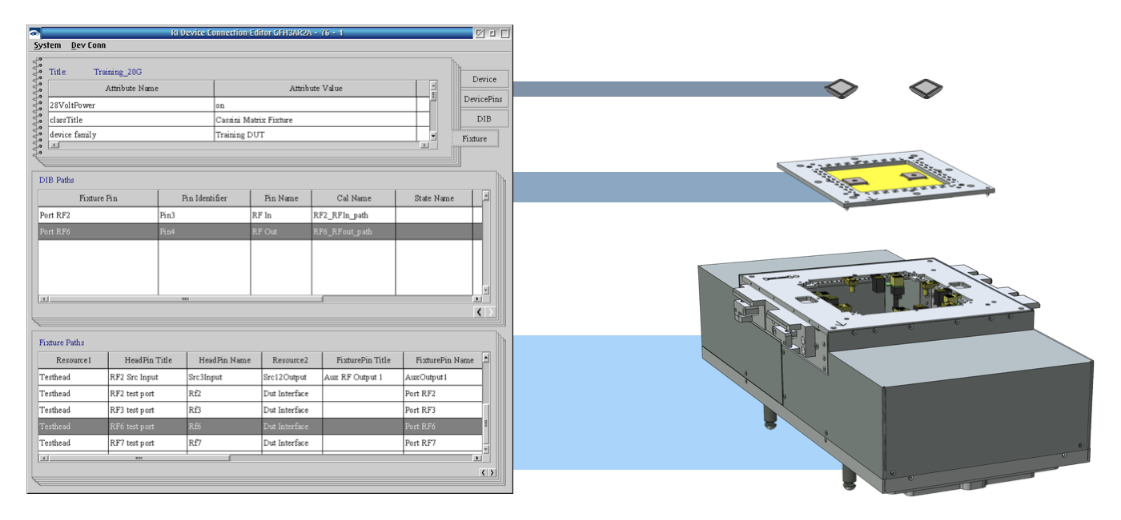
Task: Select the 'device family' attribute cell
Action: [132, 134]
